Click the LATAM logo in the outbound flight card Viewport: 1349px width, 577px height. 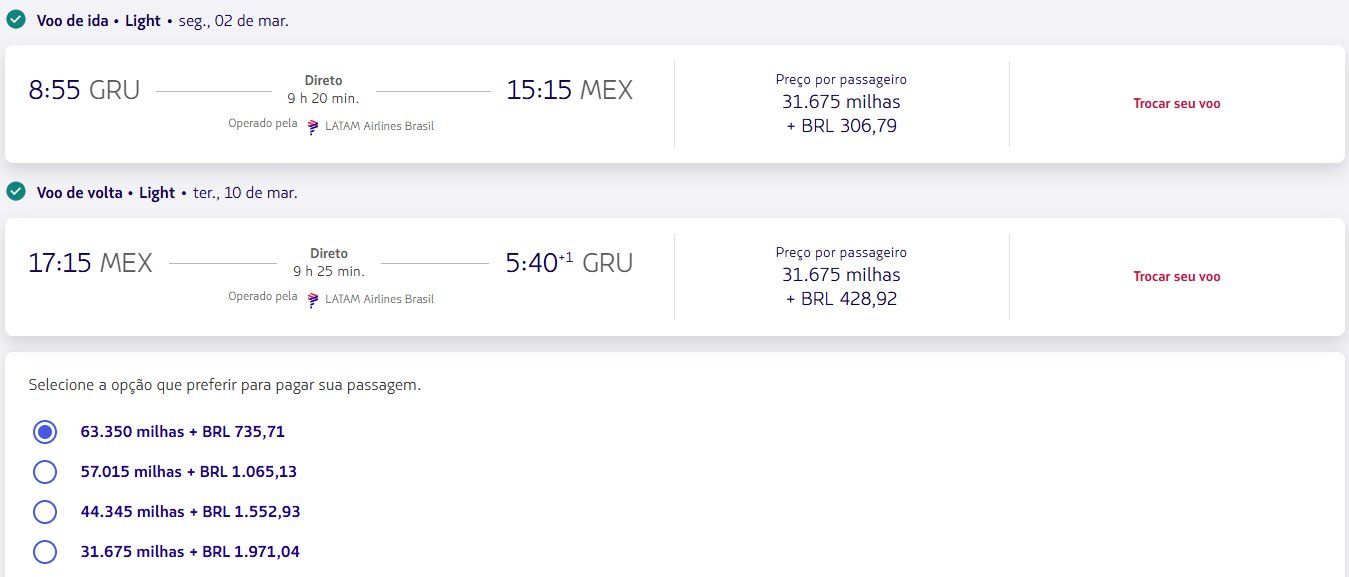[x=314, y=126]
